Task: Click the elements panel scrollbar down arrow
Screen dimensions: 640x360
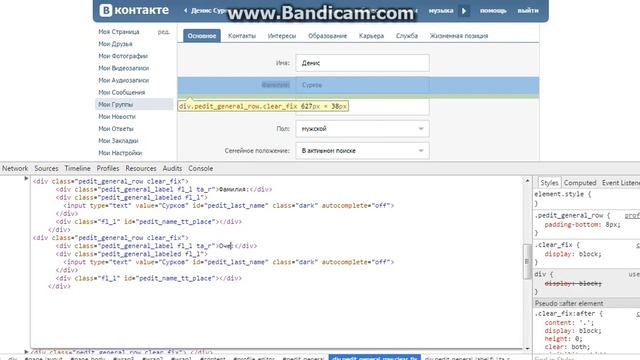Action: pos(527,349)
